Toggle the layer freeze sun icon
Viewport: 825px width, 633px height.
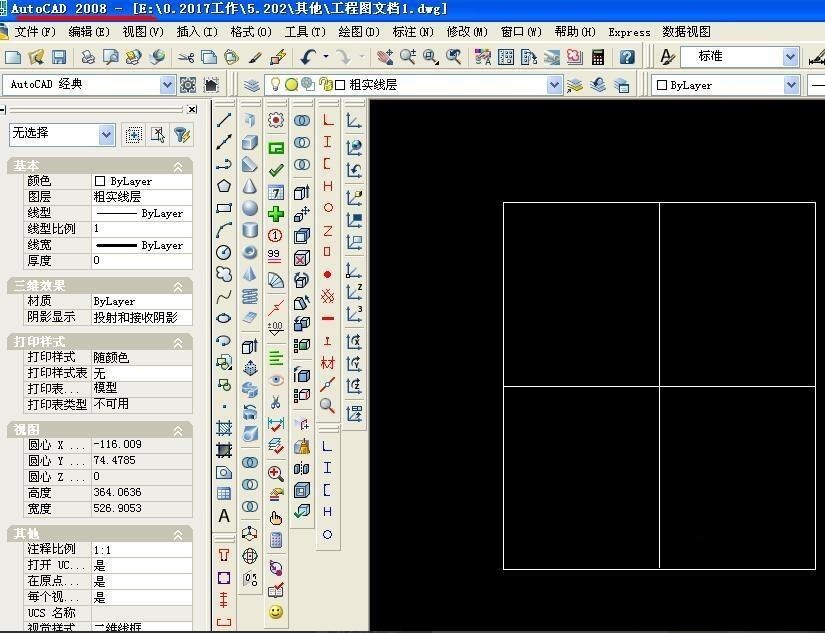(291, 84)
